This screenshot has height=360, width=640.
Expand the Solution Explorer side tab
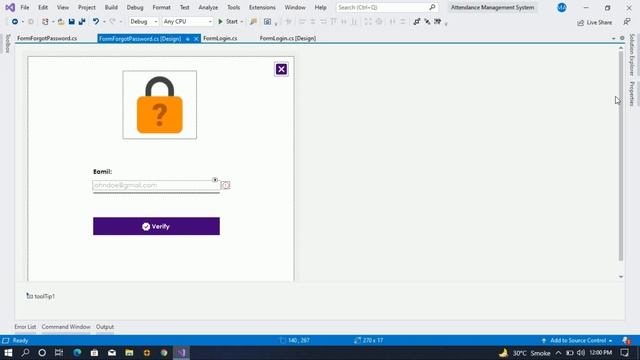(632, 55)
